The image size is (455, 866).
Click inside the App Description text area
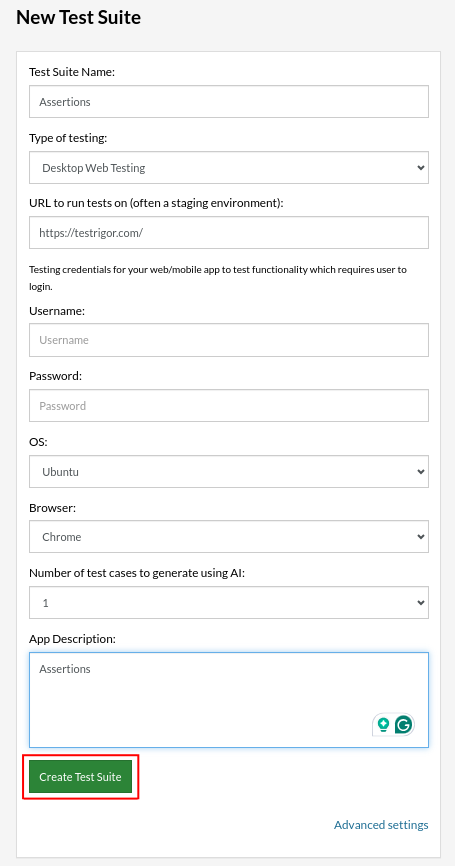point(229,700)
